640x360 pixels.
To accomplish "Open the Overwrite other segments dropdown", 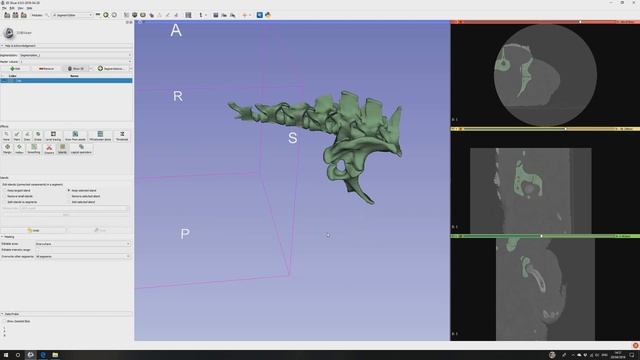I will click(x=83, y=256).
